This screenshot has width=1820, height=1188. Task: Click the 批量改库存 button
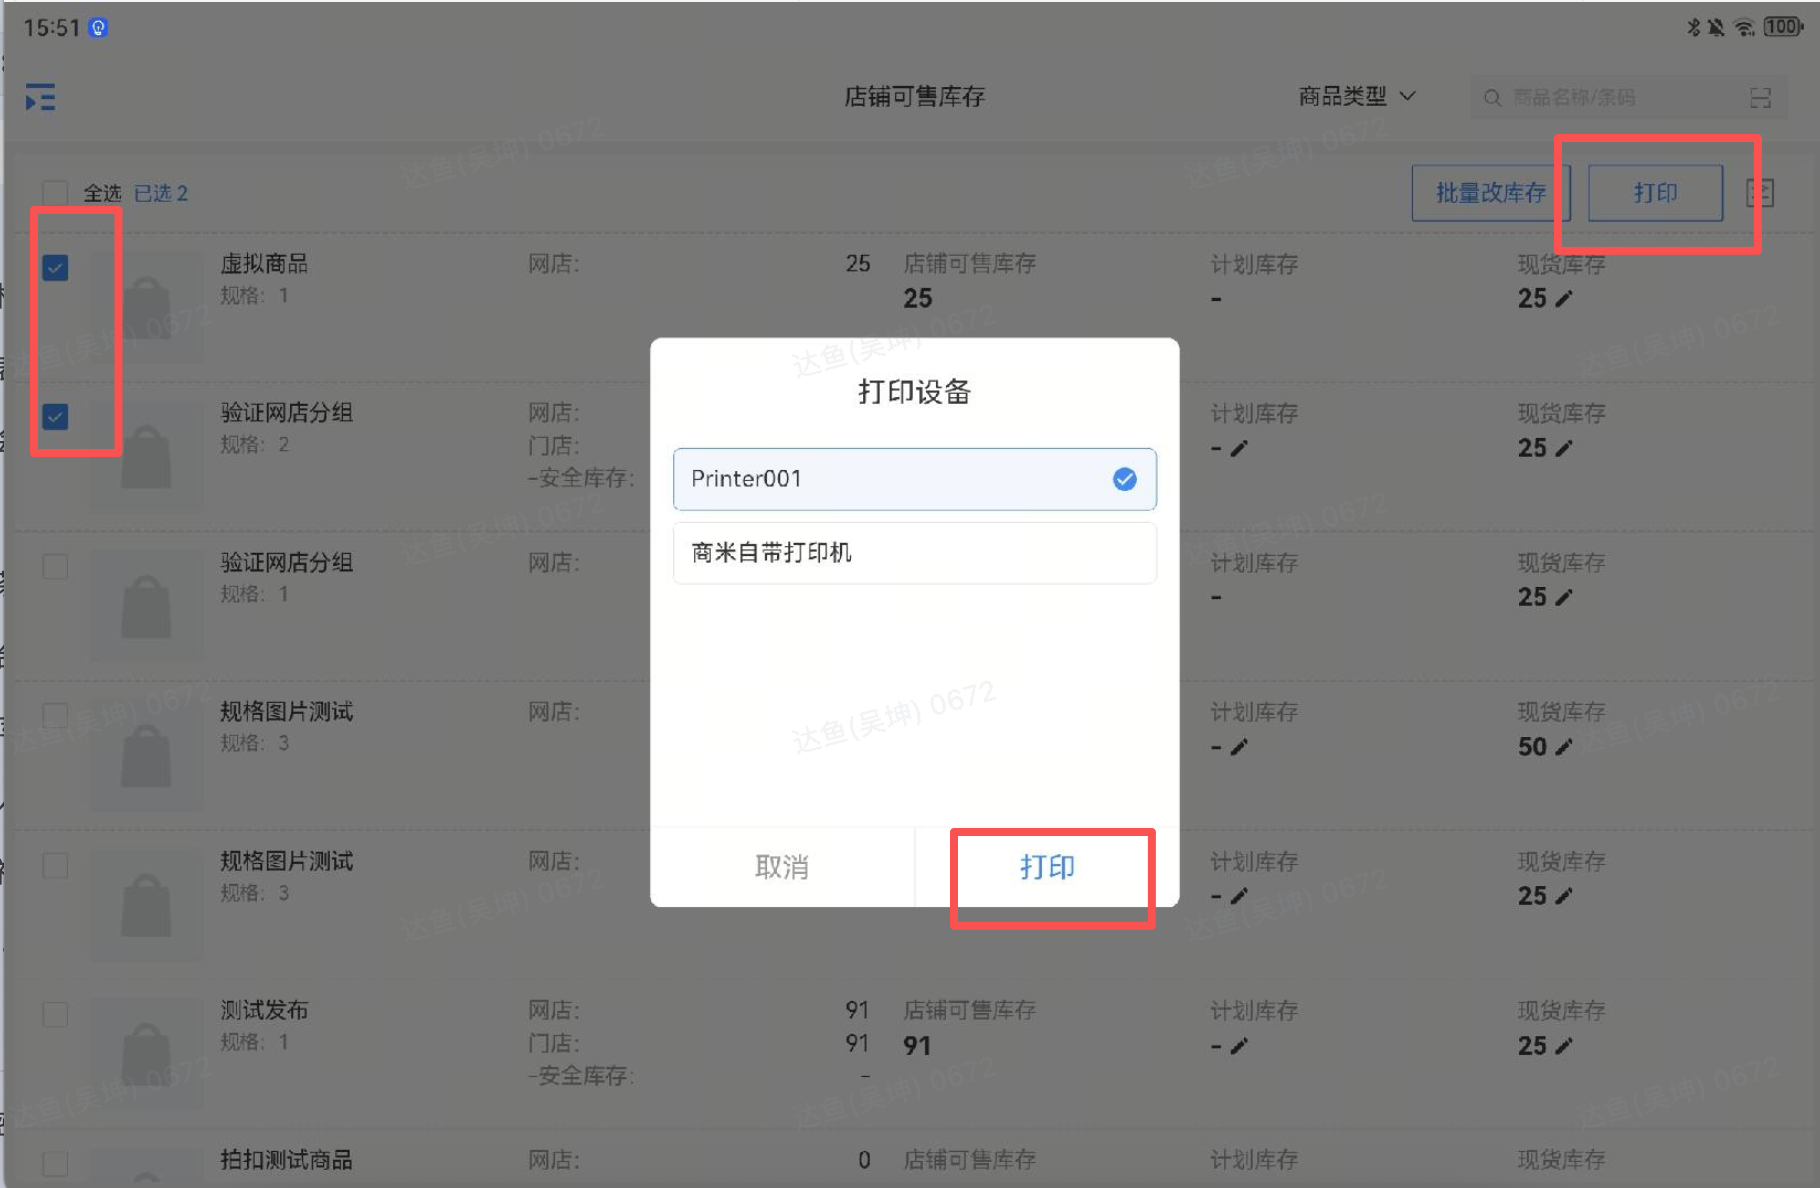[x=1490, y=193]
